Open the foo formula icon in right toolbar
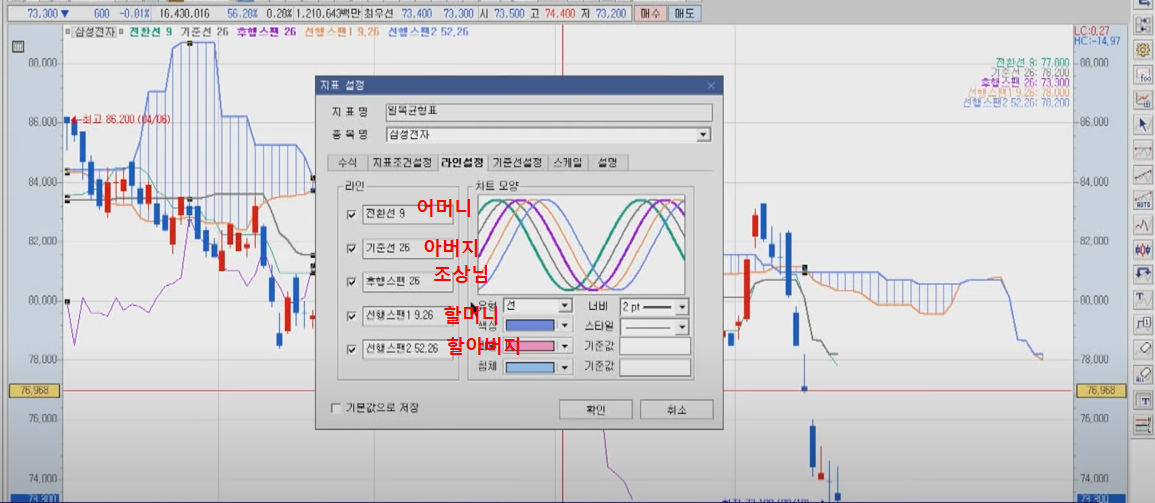 (x=1144, y=74)
